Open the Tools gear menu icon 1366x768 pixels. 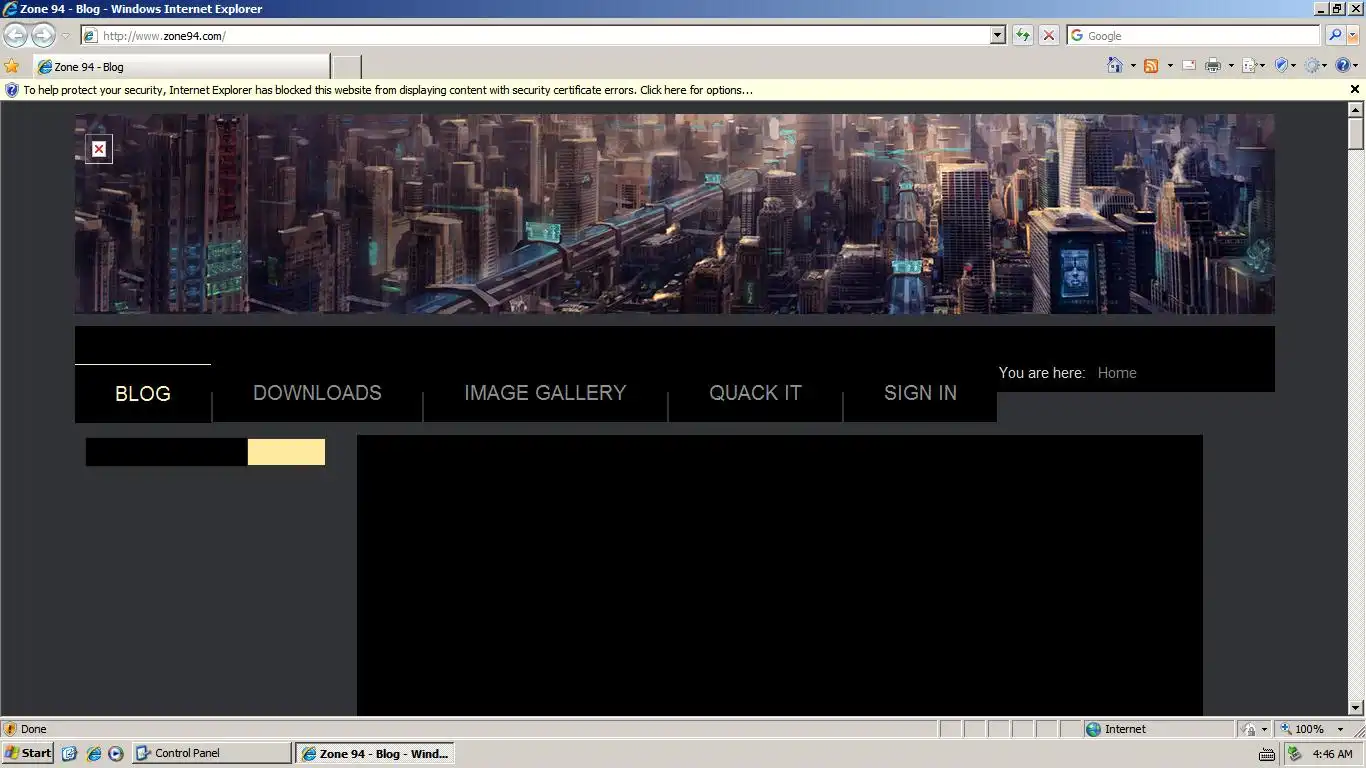tap(1316, 66)
